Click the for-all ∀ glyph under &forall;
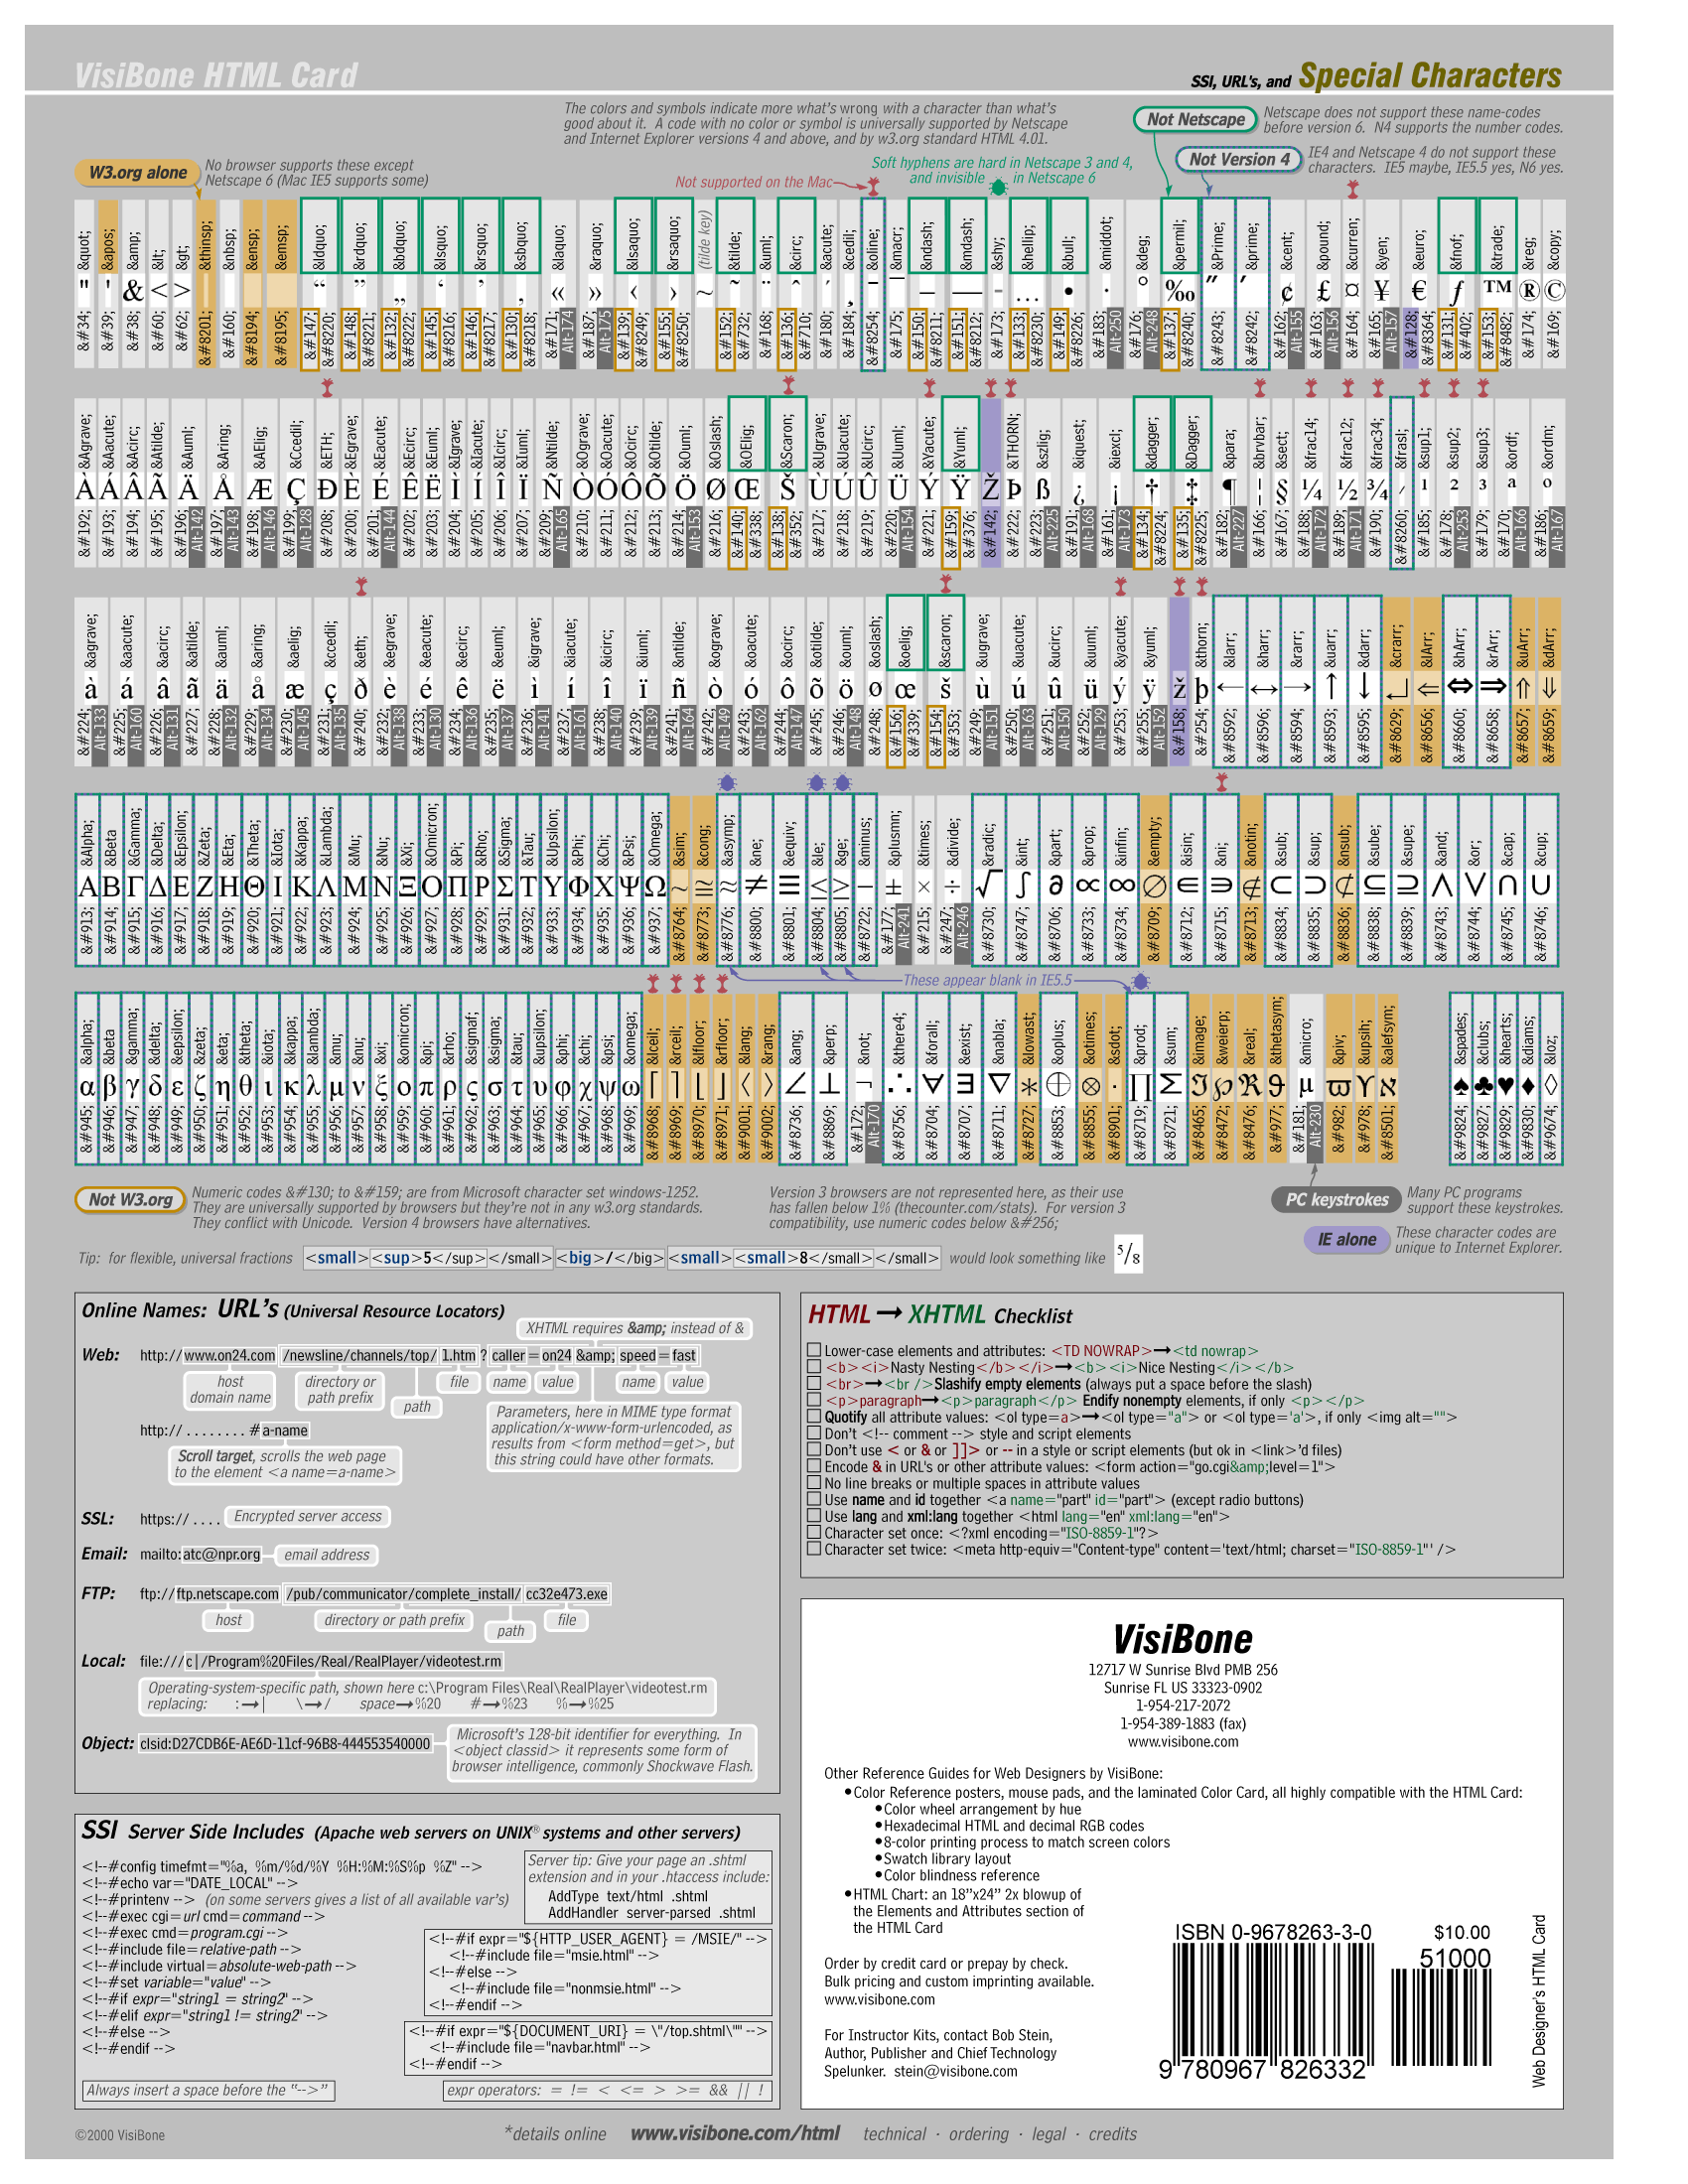The width and height of the screenshot is (1688, 2184). 932,1085
